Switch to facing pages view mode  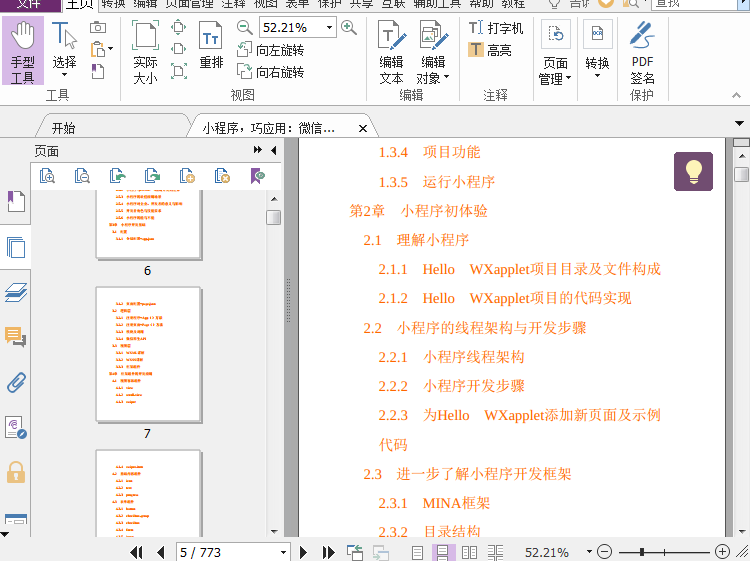(x=469, y=553)
